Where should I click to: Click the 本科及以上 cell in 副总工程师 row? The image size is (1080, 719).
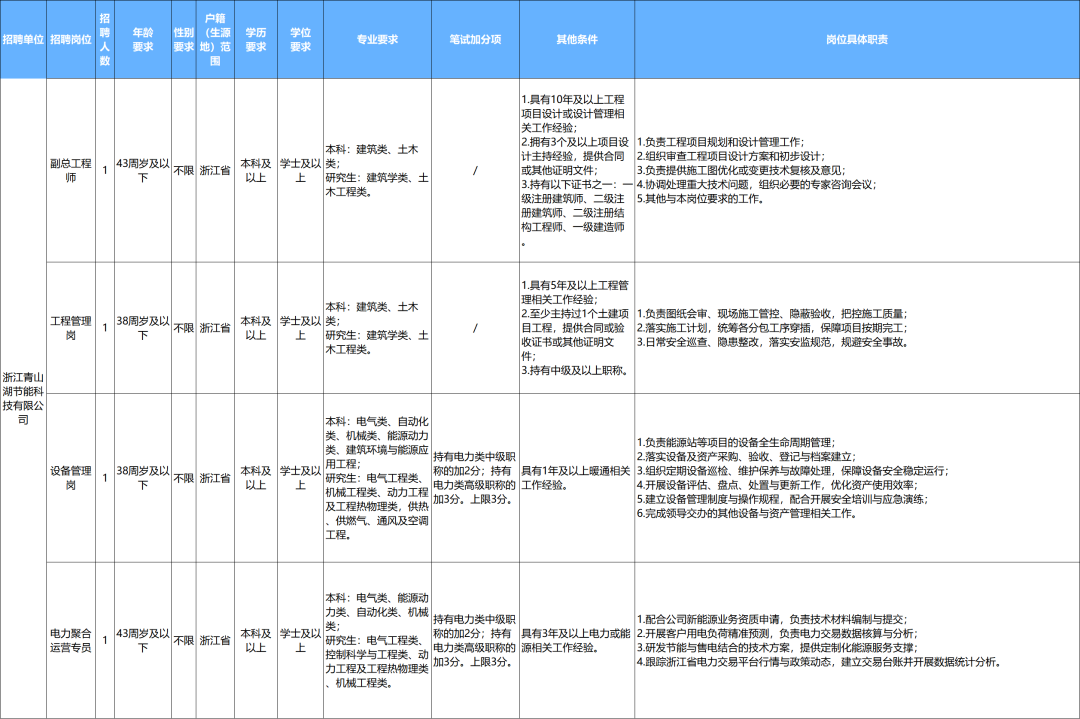(x=256, y=170)
